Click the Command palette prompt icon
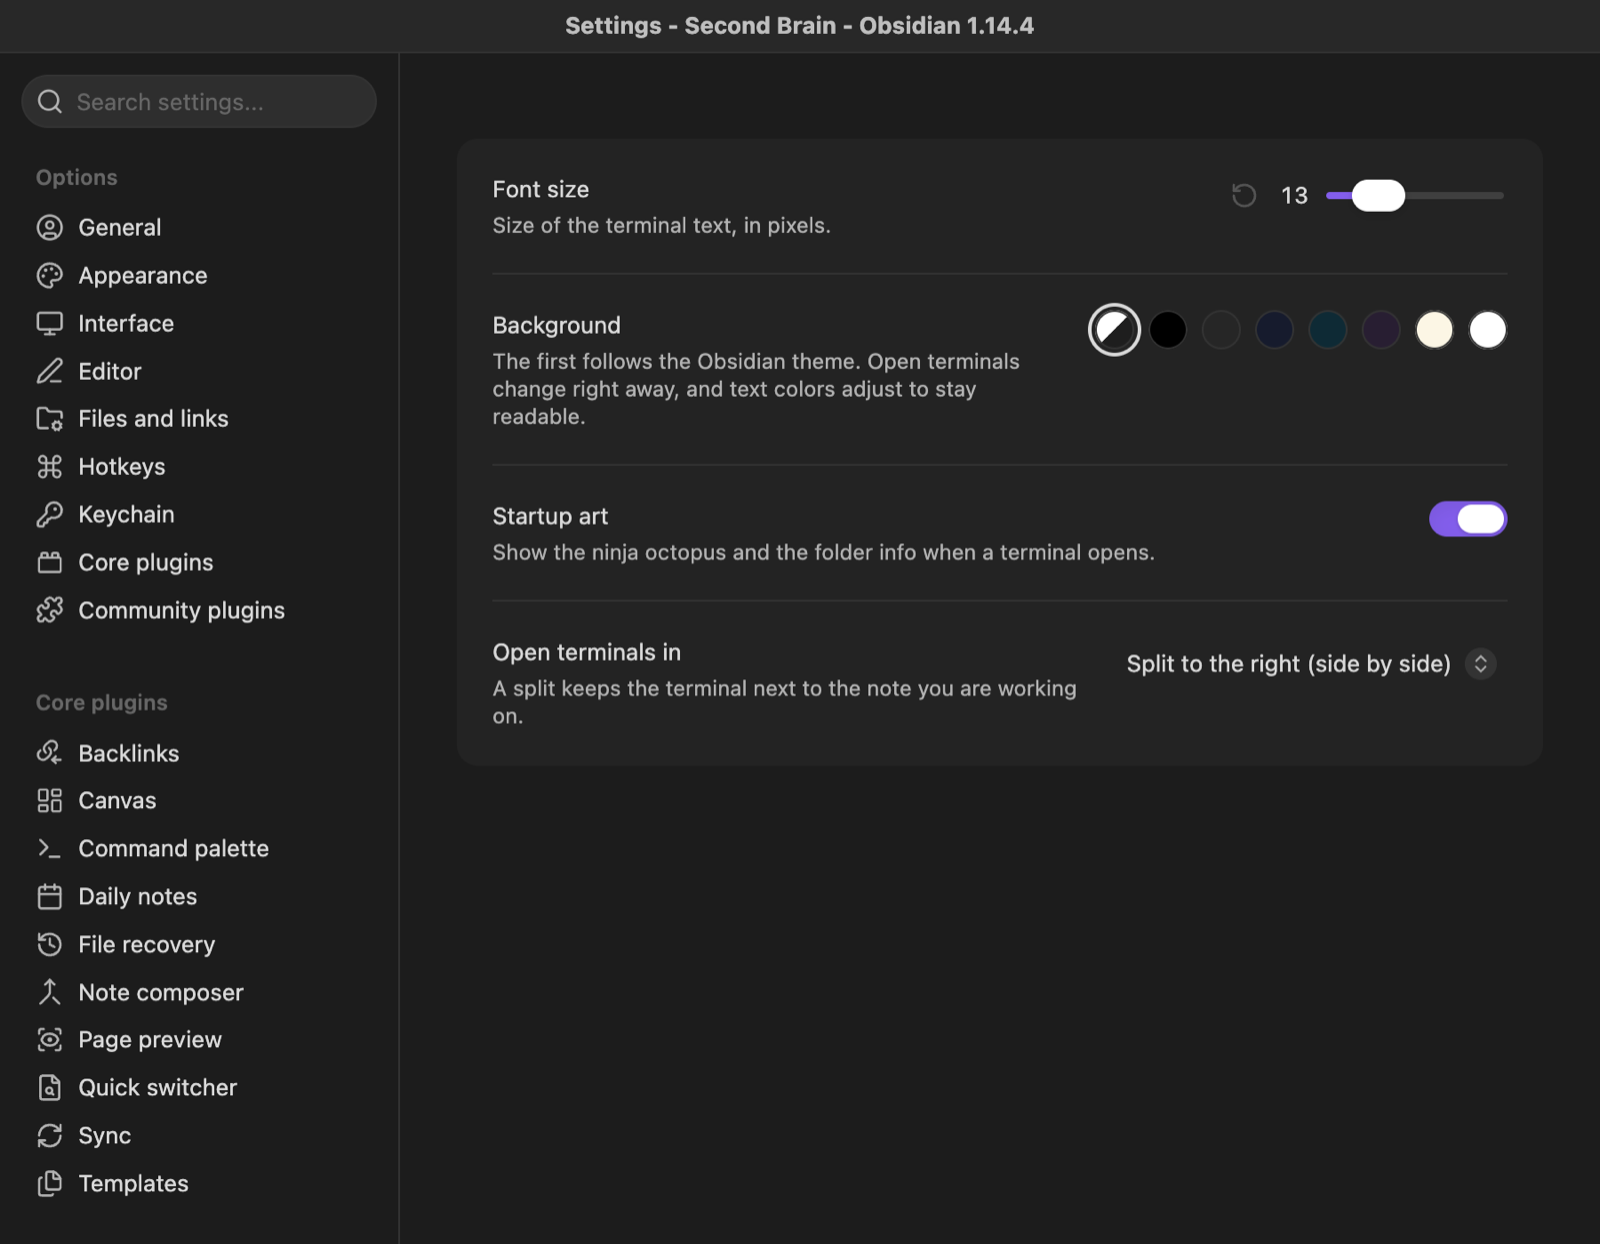 (x=49, y=849)
